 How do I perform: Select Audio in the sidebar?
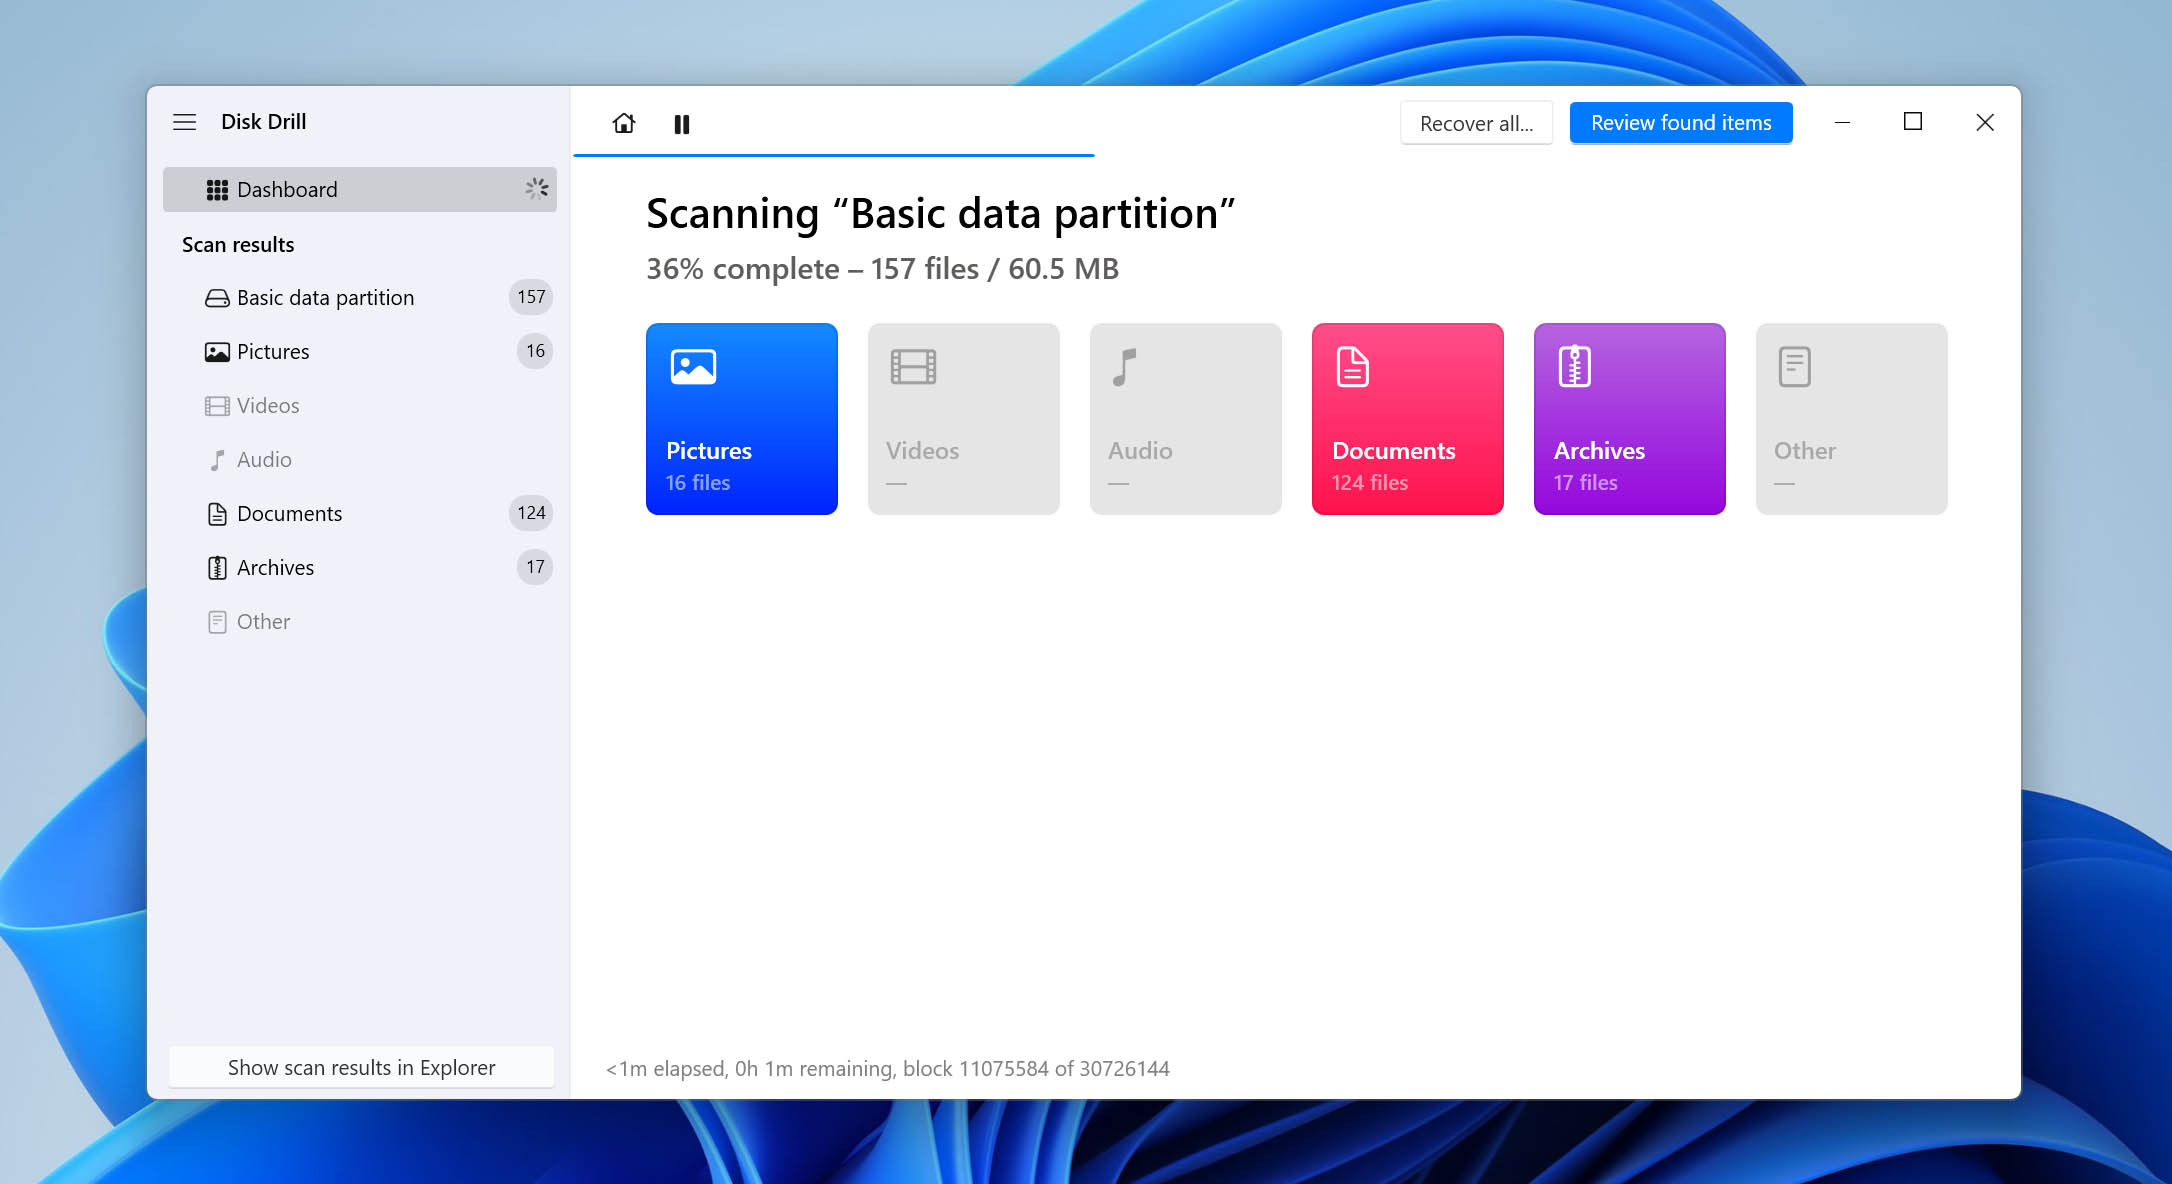(x=360, y=459)
